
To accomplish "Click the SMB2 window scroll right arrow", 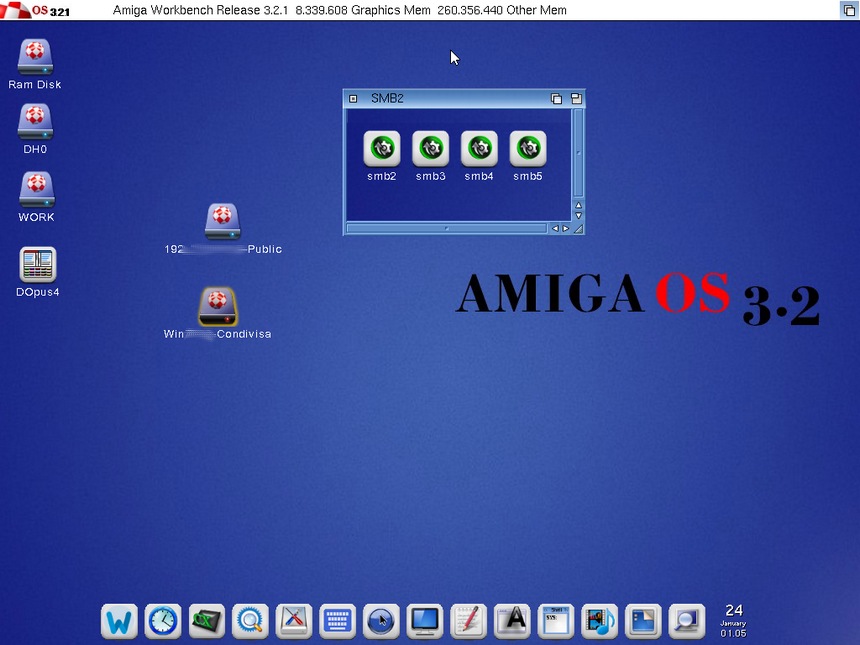I will pyautogui.click(x=566, y=228).
